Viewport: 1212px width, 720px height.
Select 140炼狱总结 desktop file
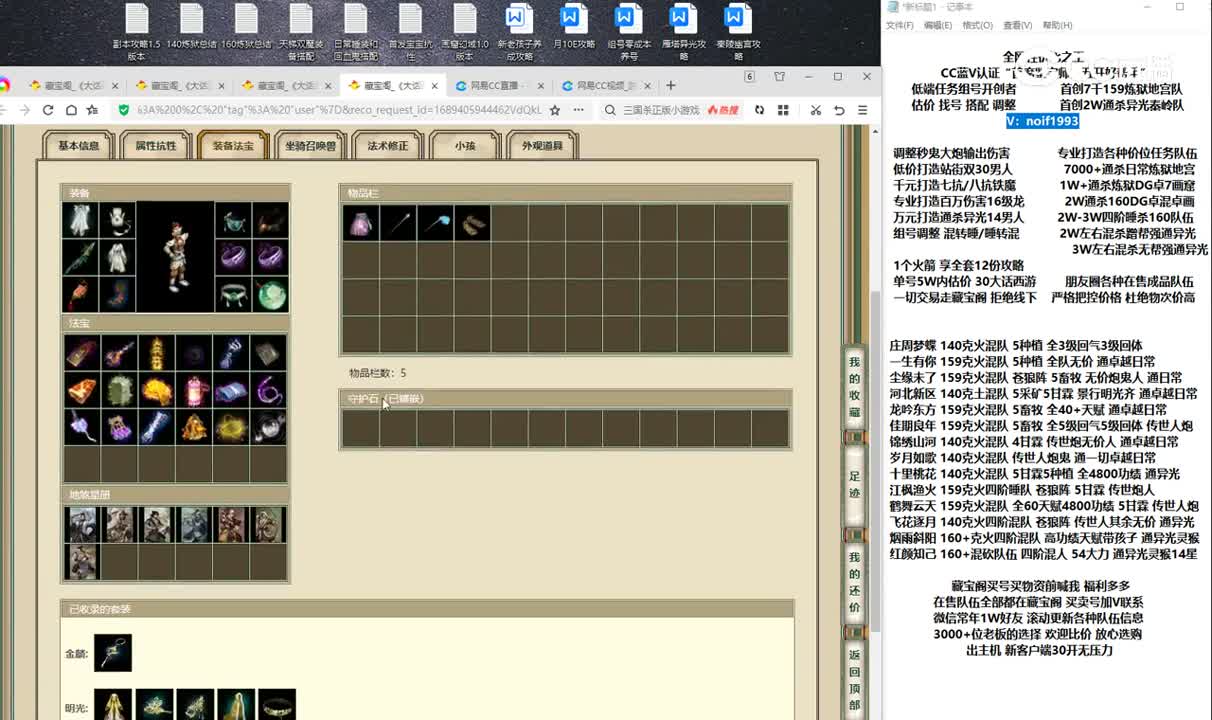pyautogui.click(x=192, y=27)
